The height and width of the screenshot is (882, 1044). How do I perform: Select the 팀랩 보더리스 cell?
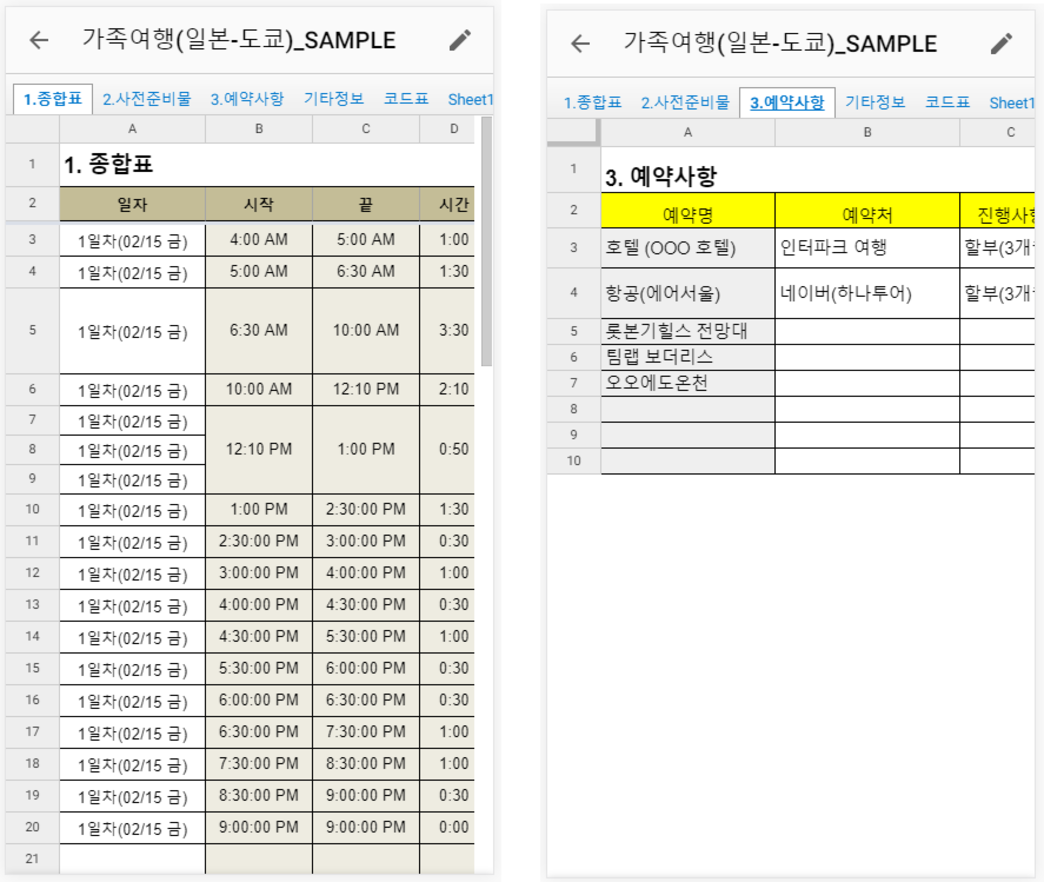687,357
